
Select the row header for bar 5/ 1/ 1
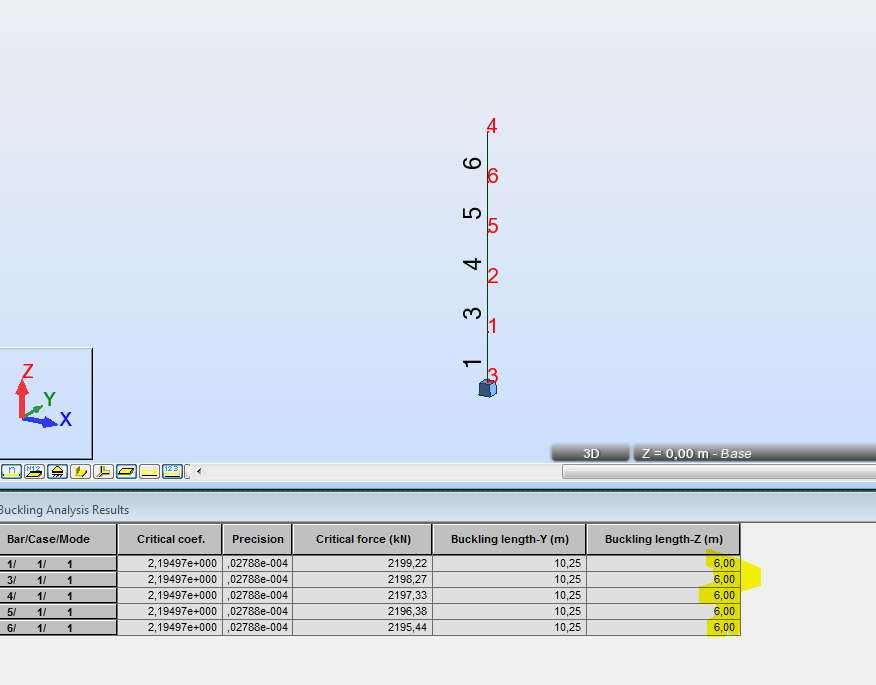coord(58,612)
